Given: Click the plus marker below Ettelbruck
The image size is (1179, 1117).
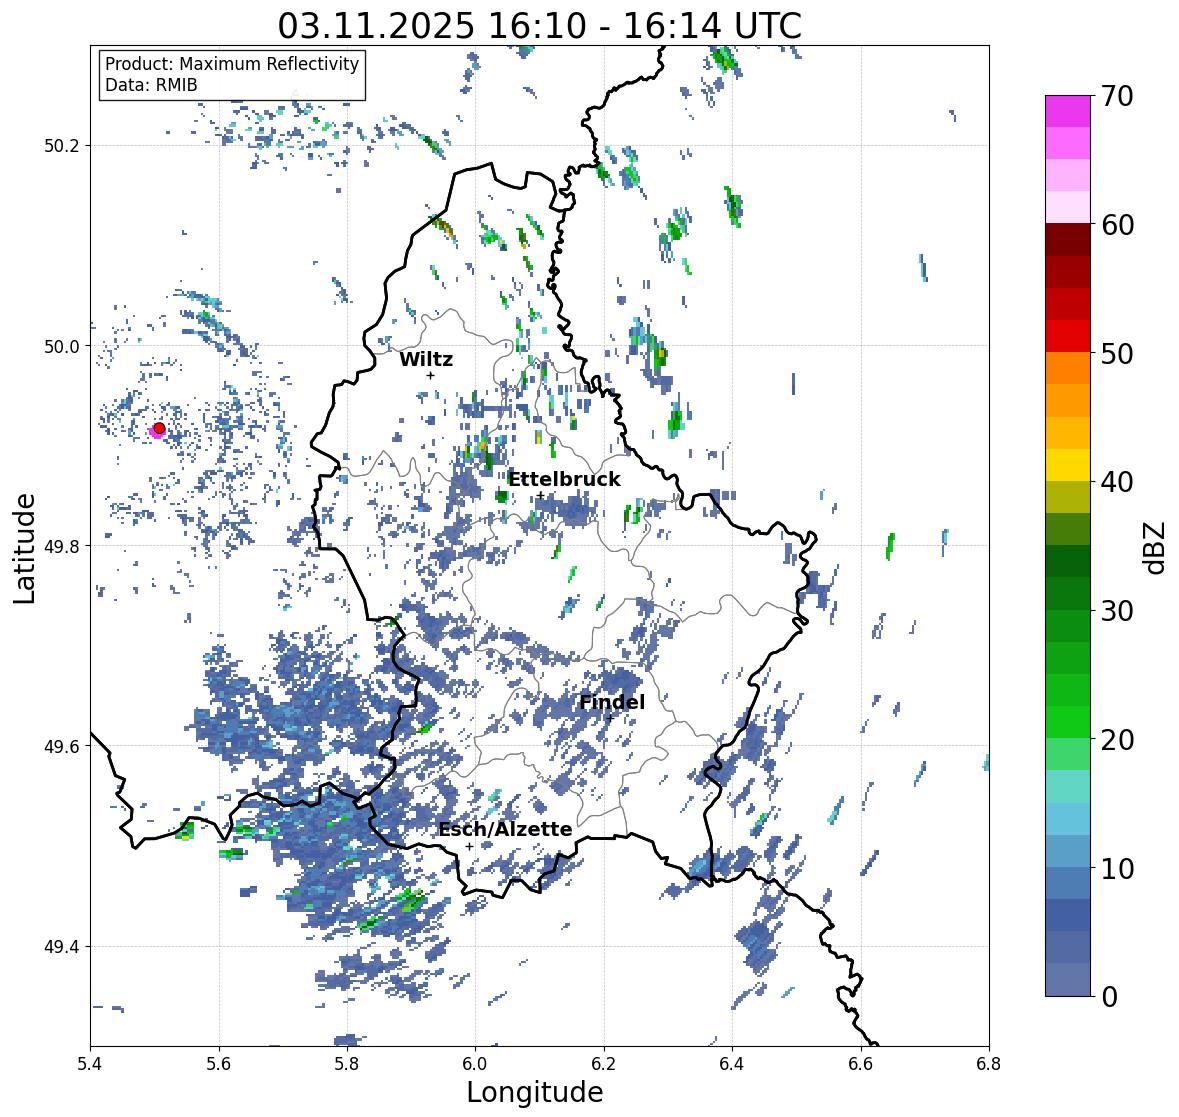Looking at the screenshot, I should [x=540, y=495].
